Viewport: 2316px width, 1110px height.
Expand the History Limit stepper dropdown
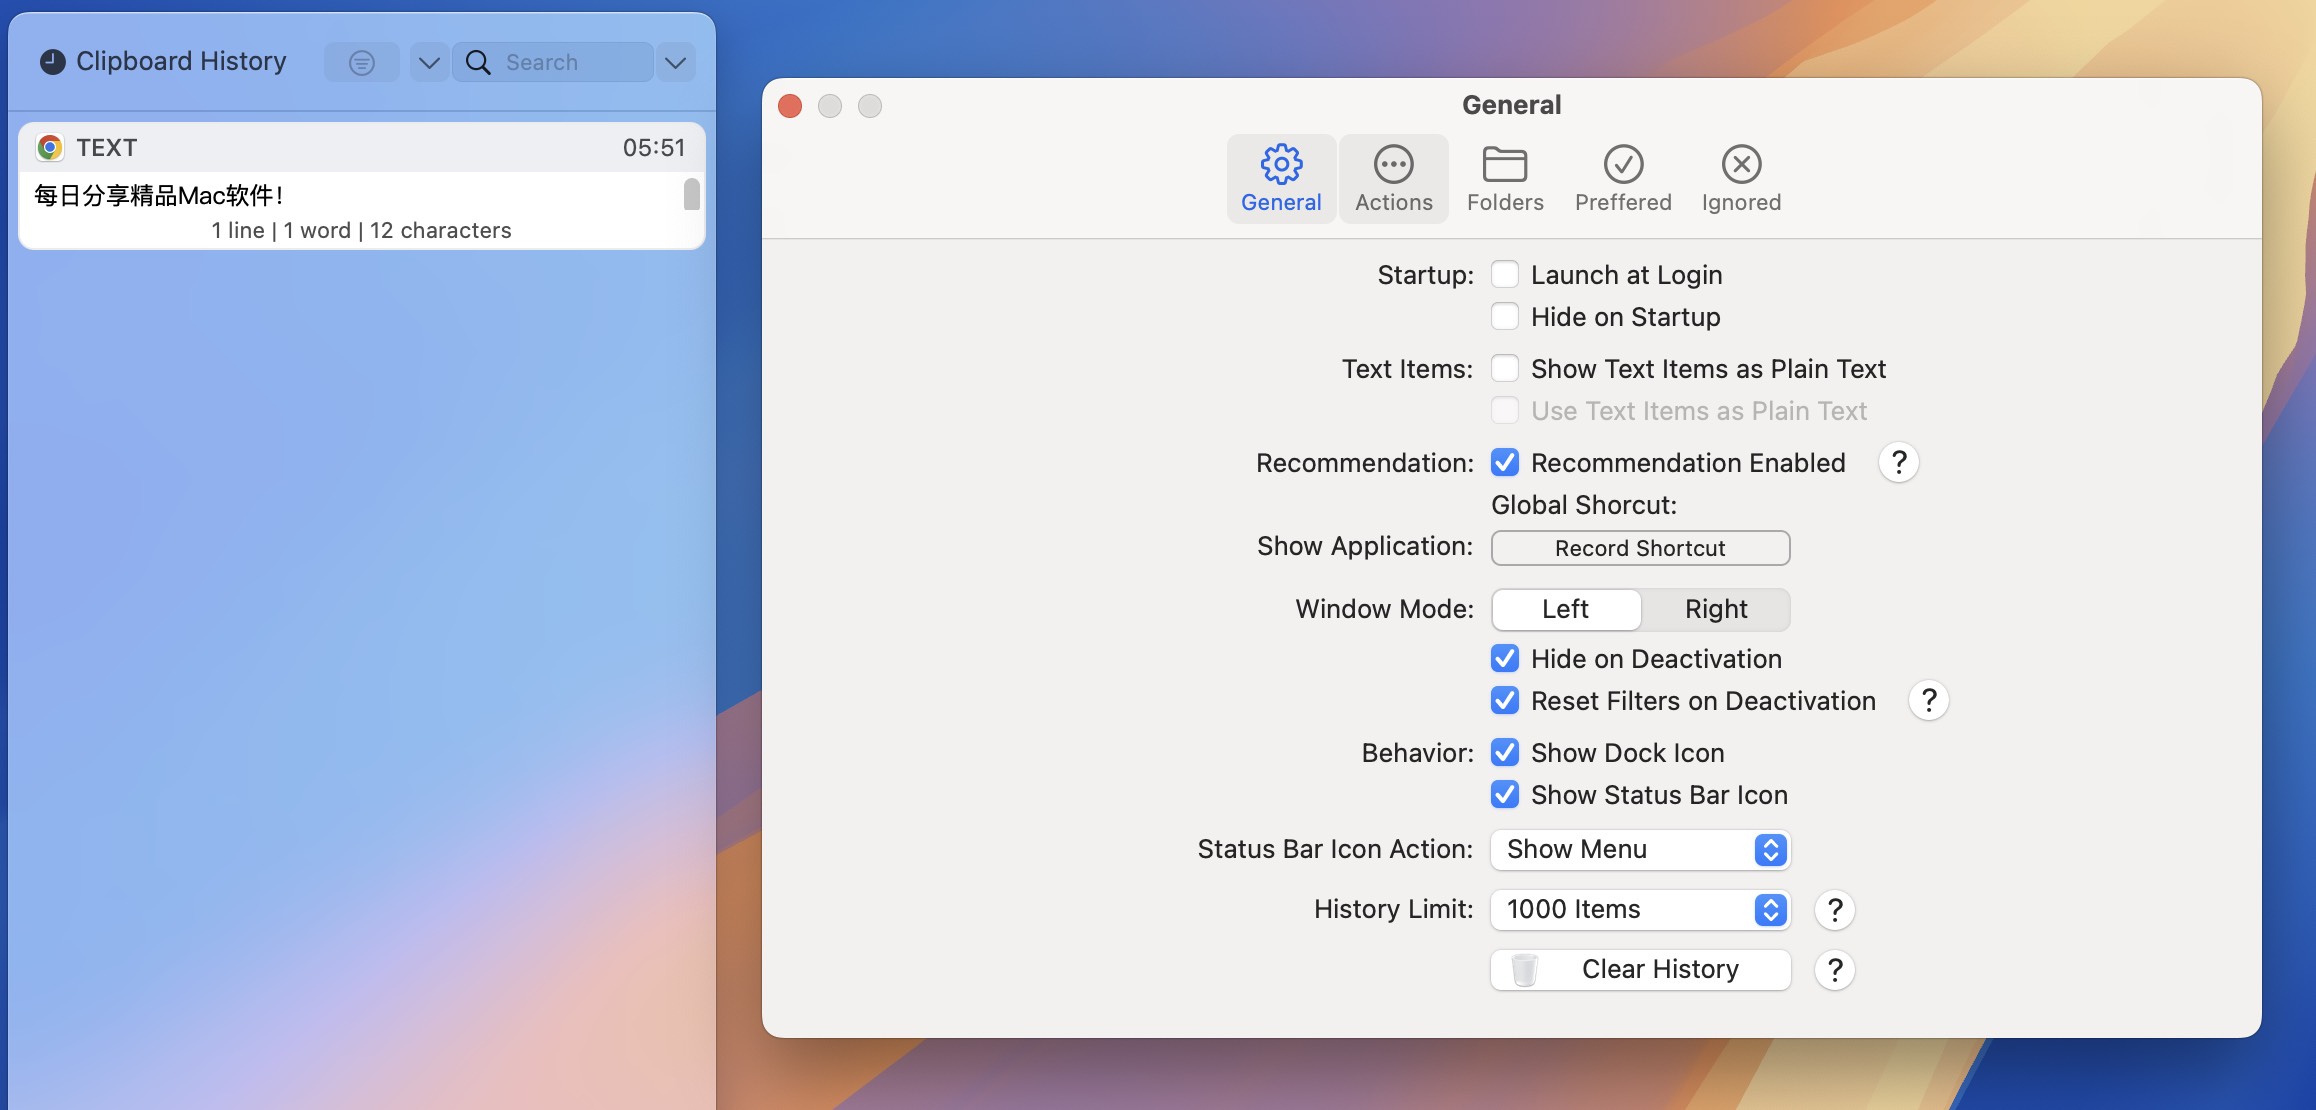1768,908
